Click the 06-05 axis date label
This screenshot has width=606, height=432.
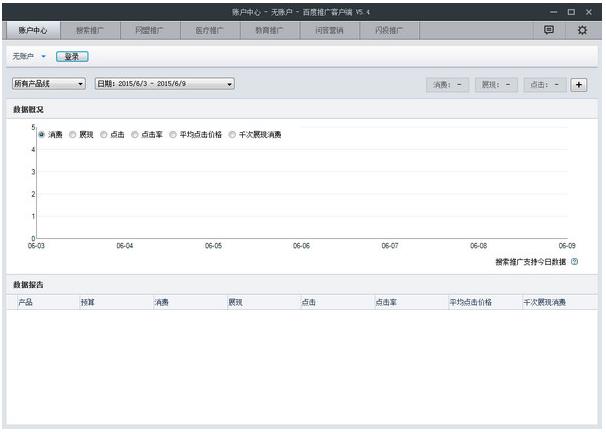pyautogui.click(x=213, y=245)
